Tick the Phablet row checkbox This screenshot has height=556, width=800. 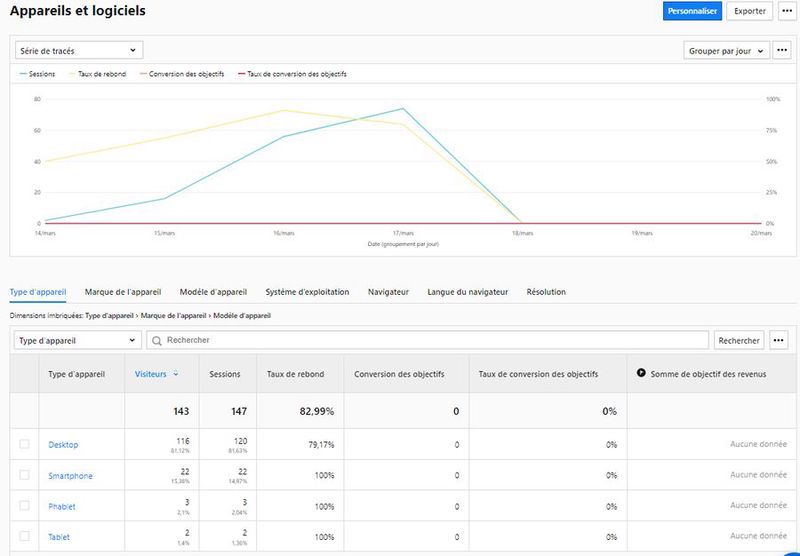click(24, 506)
